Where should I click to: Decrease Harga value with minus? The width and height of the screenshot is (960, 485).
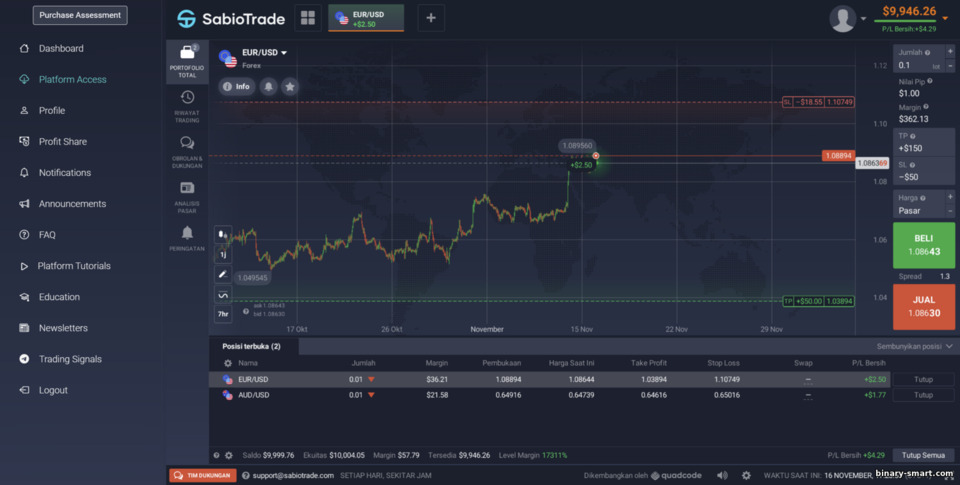950,211
